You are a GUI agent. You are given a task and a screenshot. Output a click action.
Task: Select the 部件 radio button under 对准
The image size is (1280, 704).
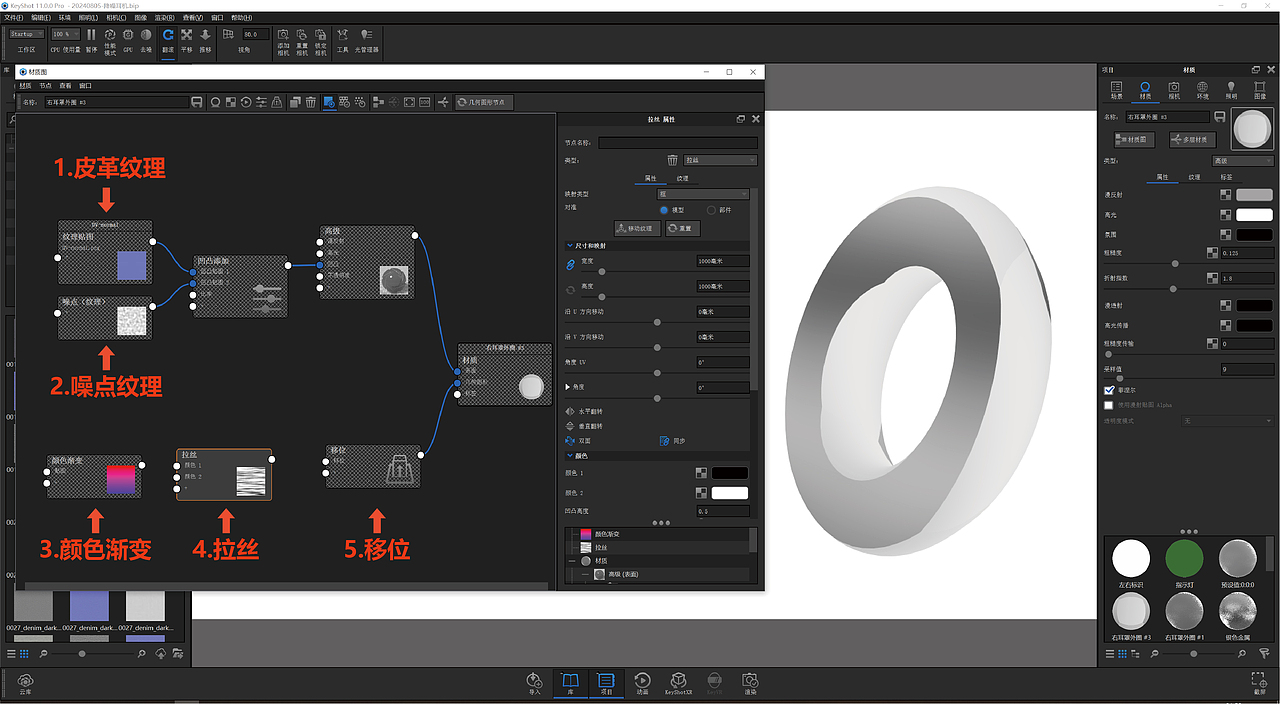pos(711,210)
